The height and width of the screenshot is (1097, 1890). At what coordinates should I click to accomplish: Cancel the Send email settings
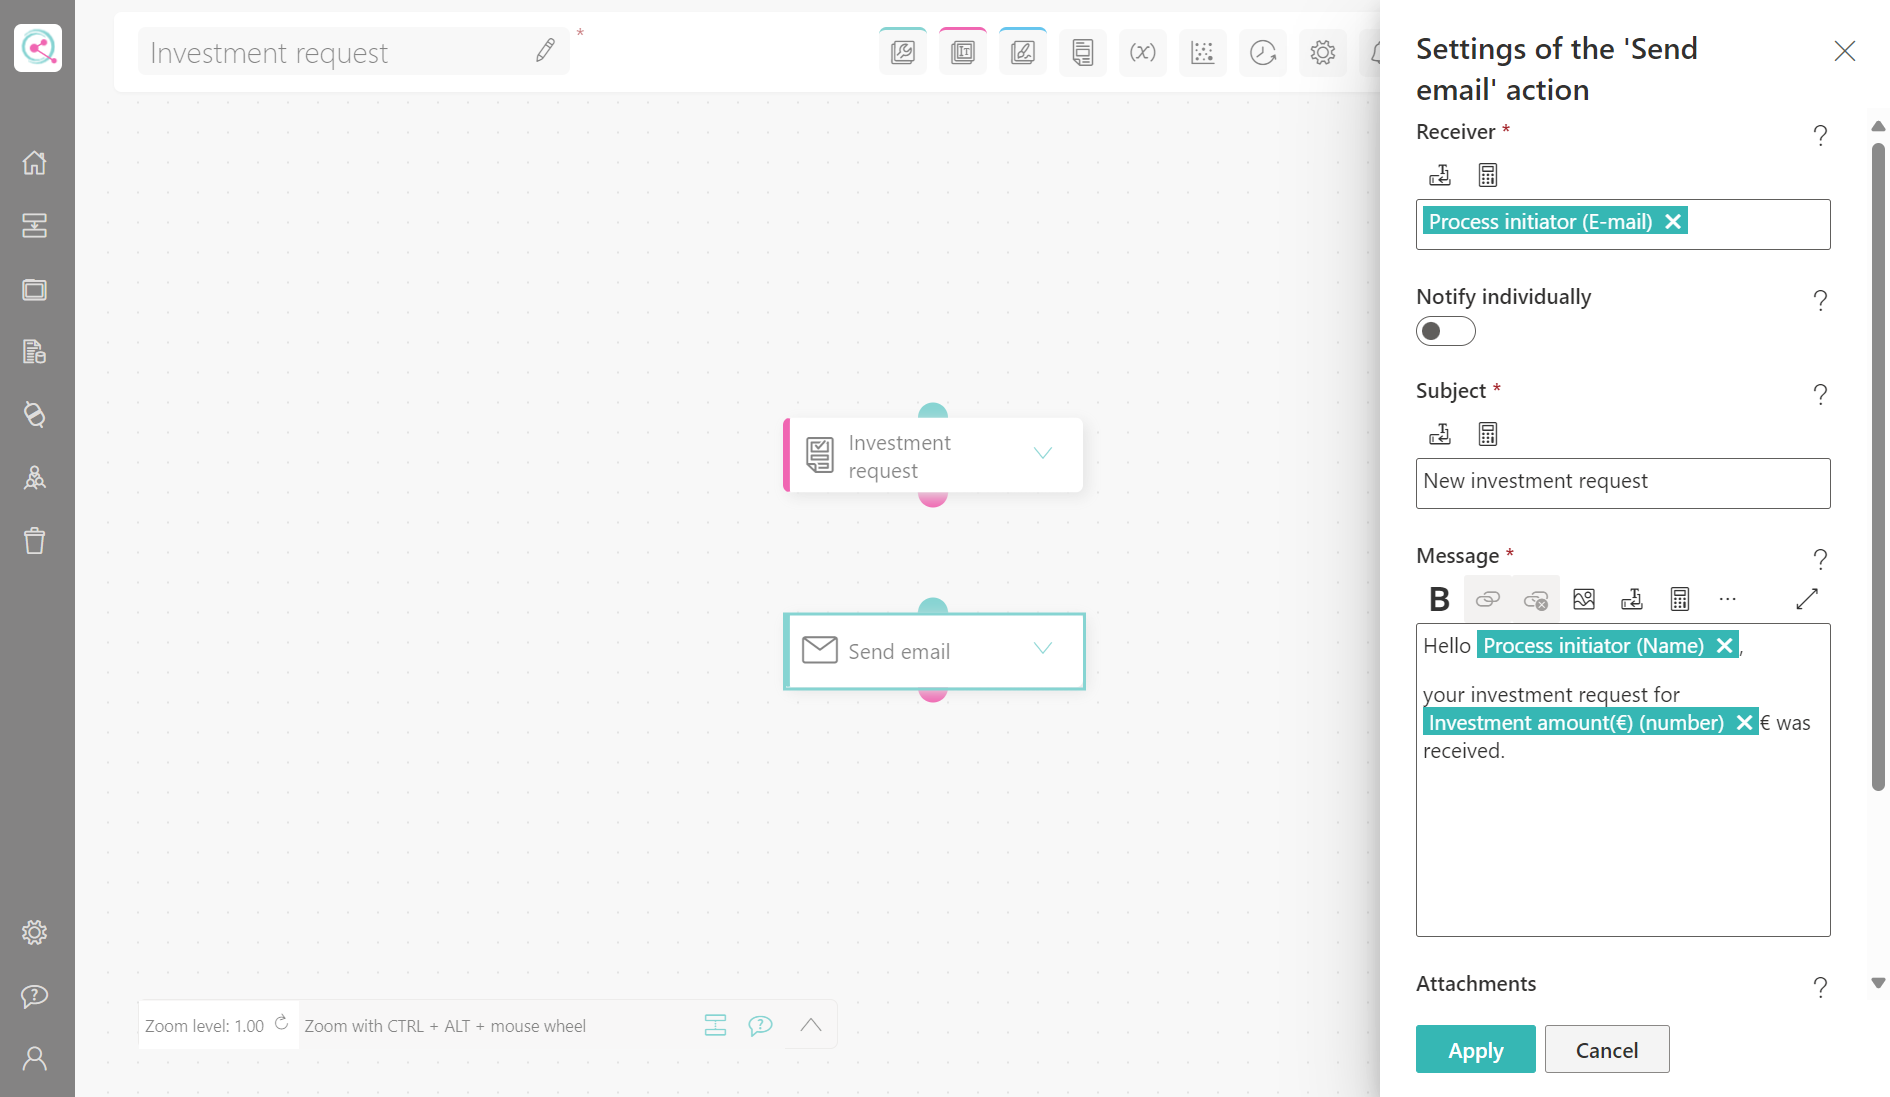point(1607,1050)
